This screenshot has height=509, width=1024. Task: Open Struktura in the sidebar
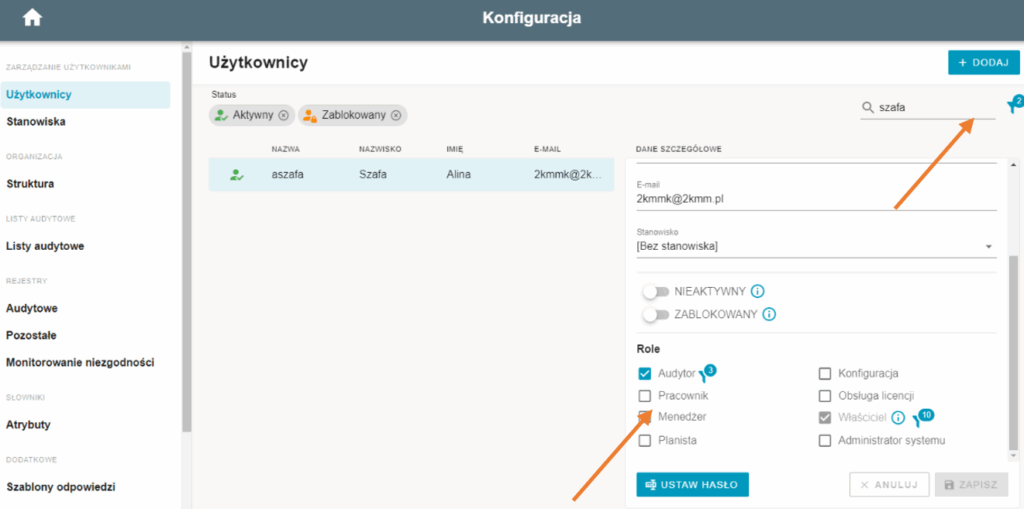pos(31,184)
